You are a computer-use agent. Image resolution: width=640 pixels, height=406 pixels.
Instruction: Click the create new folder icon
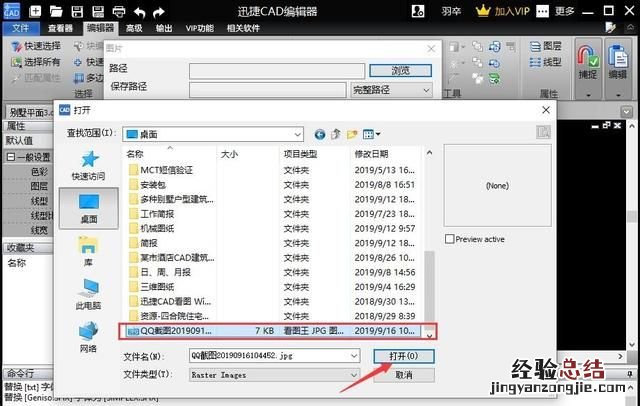click(352, 134)
